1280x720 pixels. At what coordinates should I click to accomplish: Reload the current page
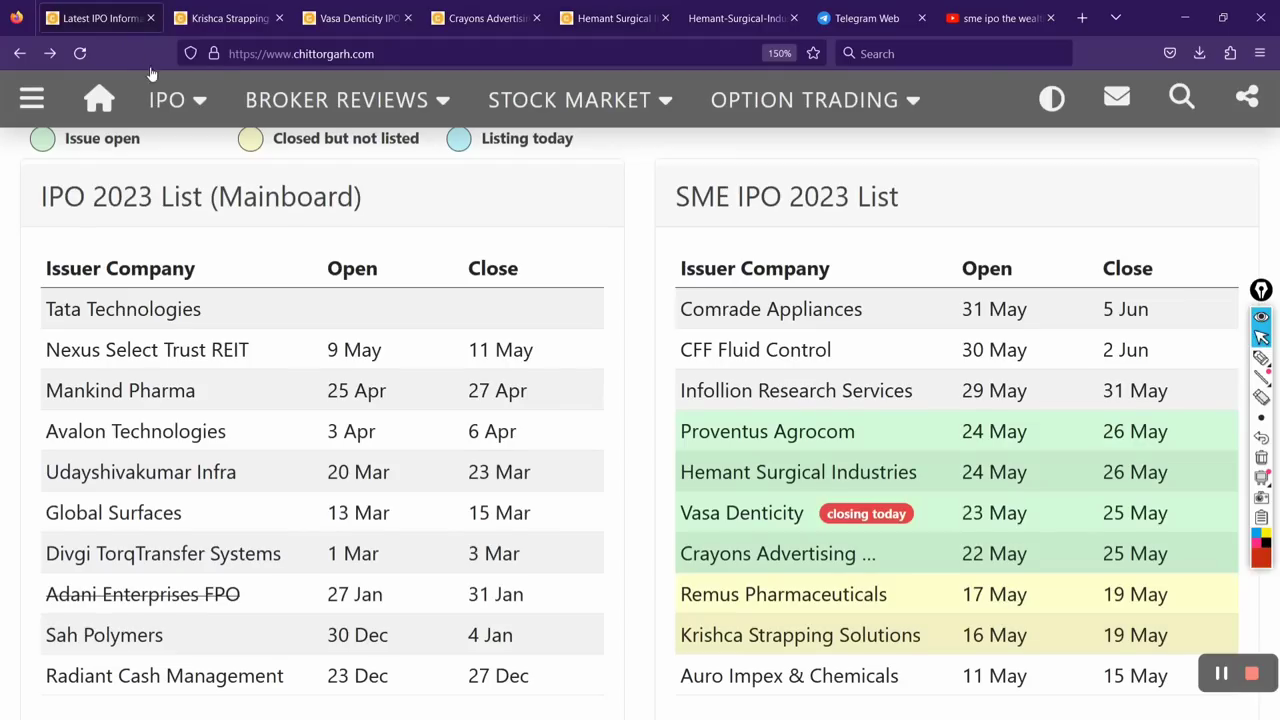click(x=80, y=53)
